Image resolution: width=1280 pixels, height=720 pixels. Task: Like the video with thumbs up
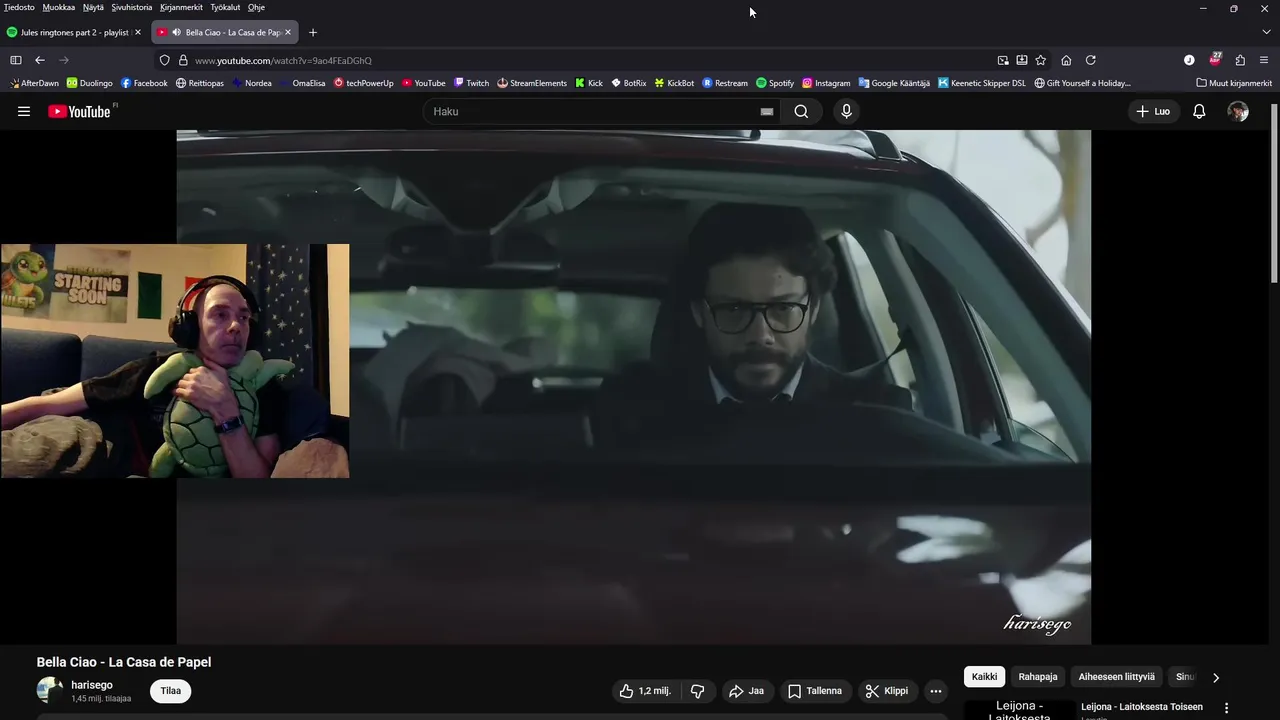pos(645,691)
